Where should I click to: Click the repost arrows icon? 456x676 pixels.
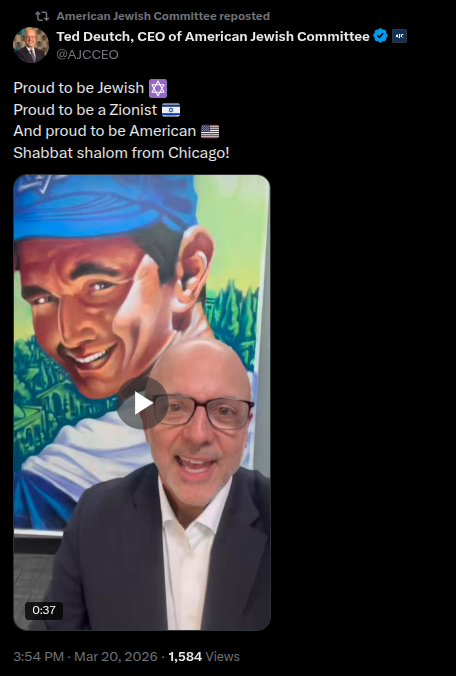click(42, 16)
